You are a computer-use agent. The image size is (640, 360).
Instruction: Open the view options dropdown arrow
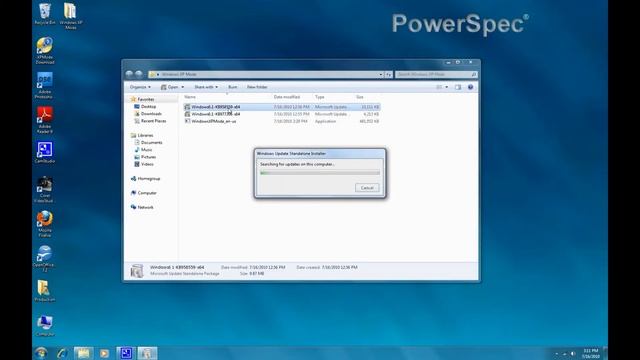pyautogui.click(x=447, y=87)
